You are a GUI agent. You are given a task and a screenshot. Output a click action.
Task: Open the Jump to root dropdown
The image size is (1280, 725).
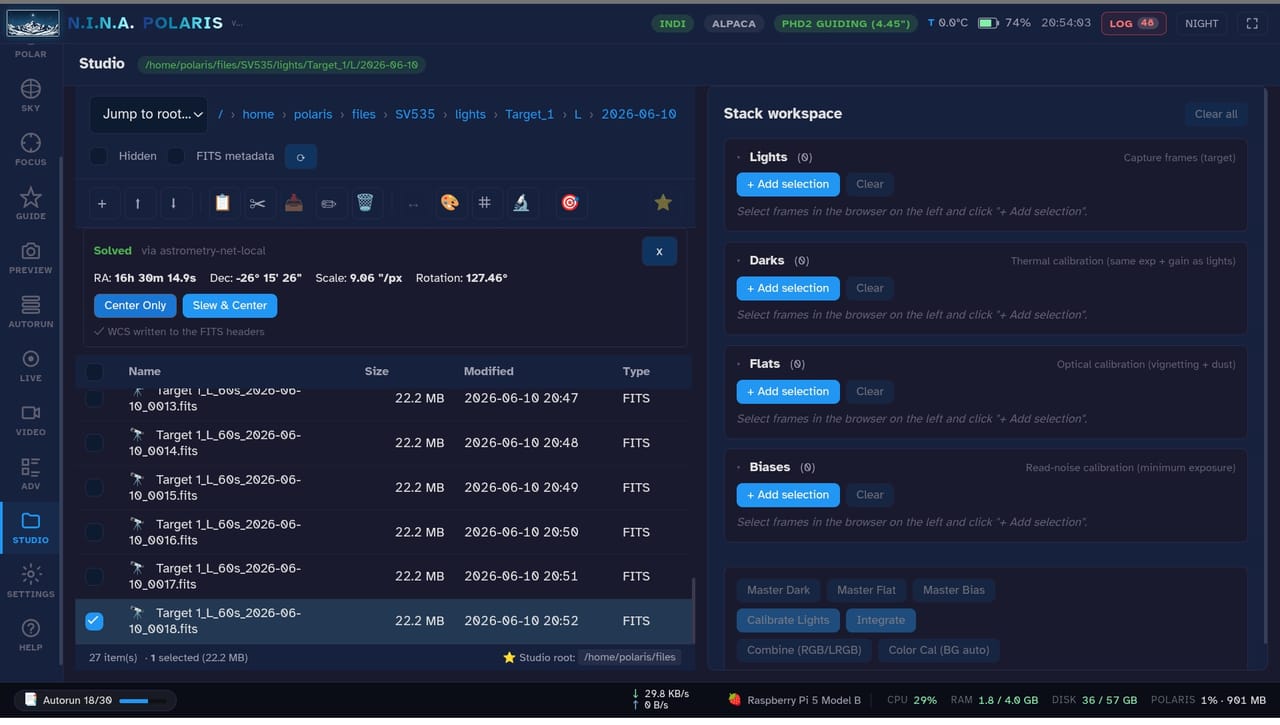click(x=149, y=114)
